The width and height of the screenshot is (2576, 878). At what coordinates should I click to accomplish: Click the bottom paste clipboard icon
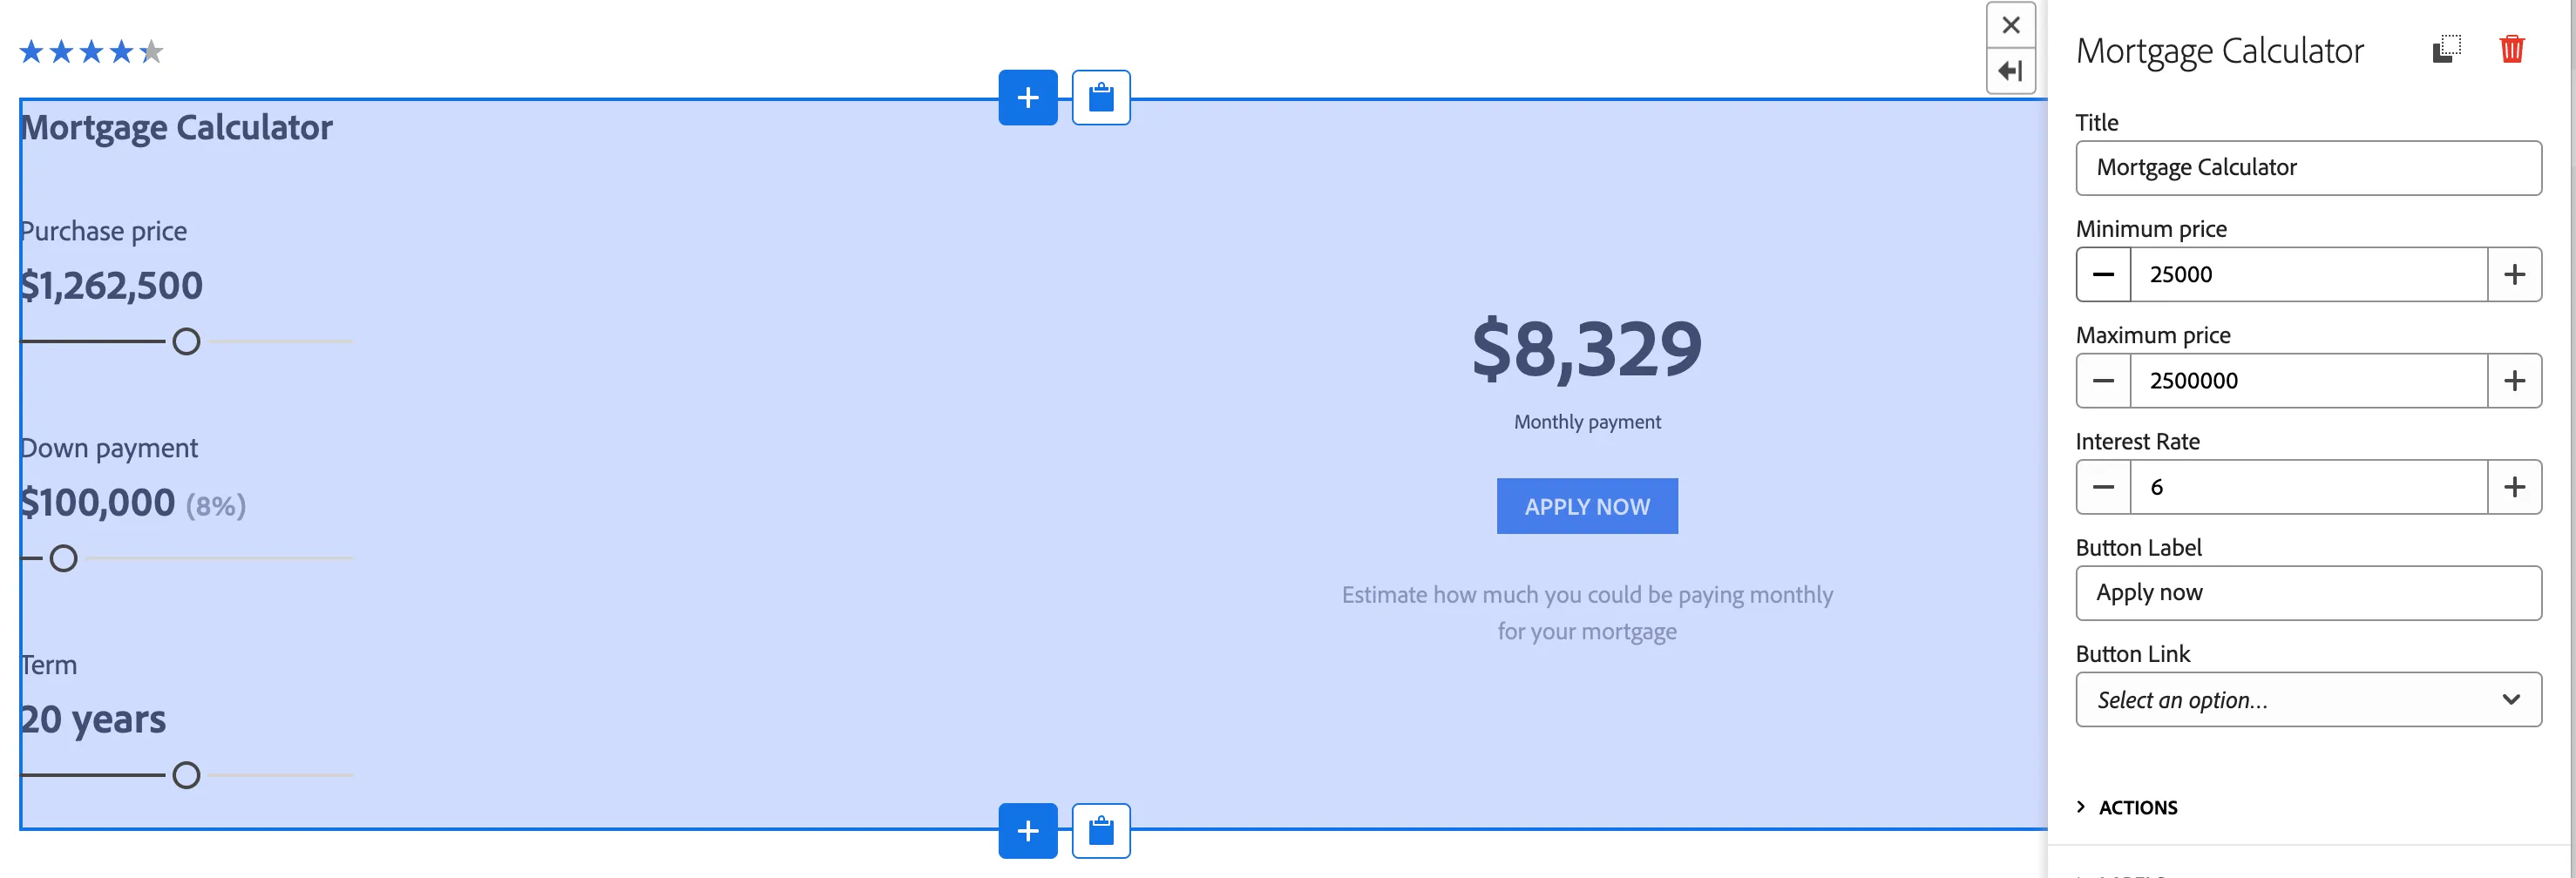(1101, 830)
